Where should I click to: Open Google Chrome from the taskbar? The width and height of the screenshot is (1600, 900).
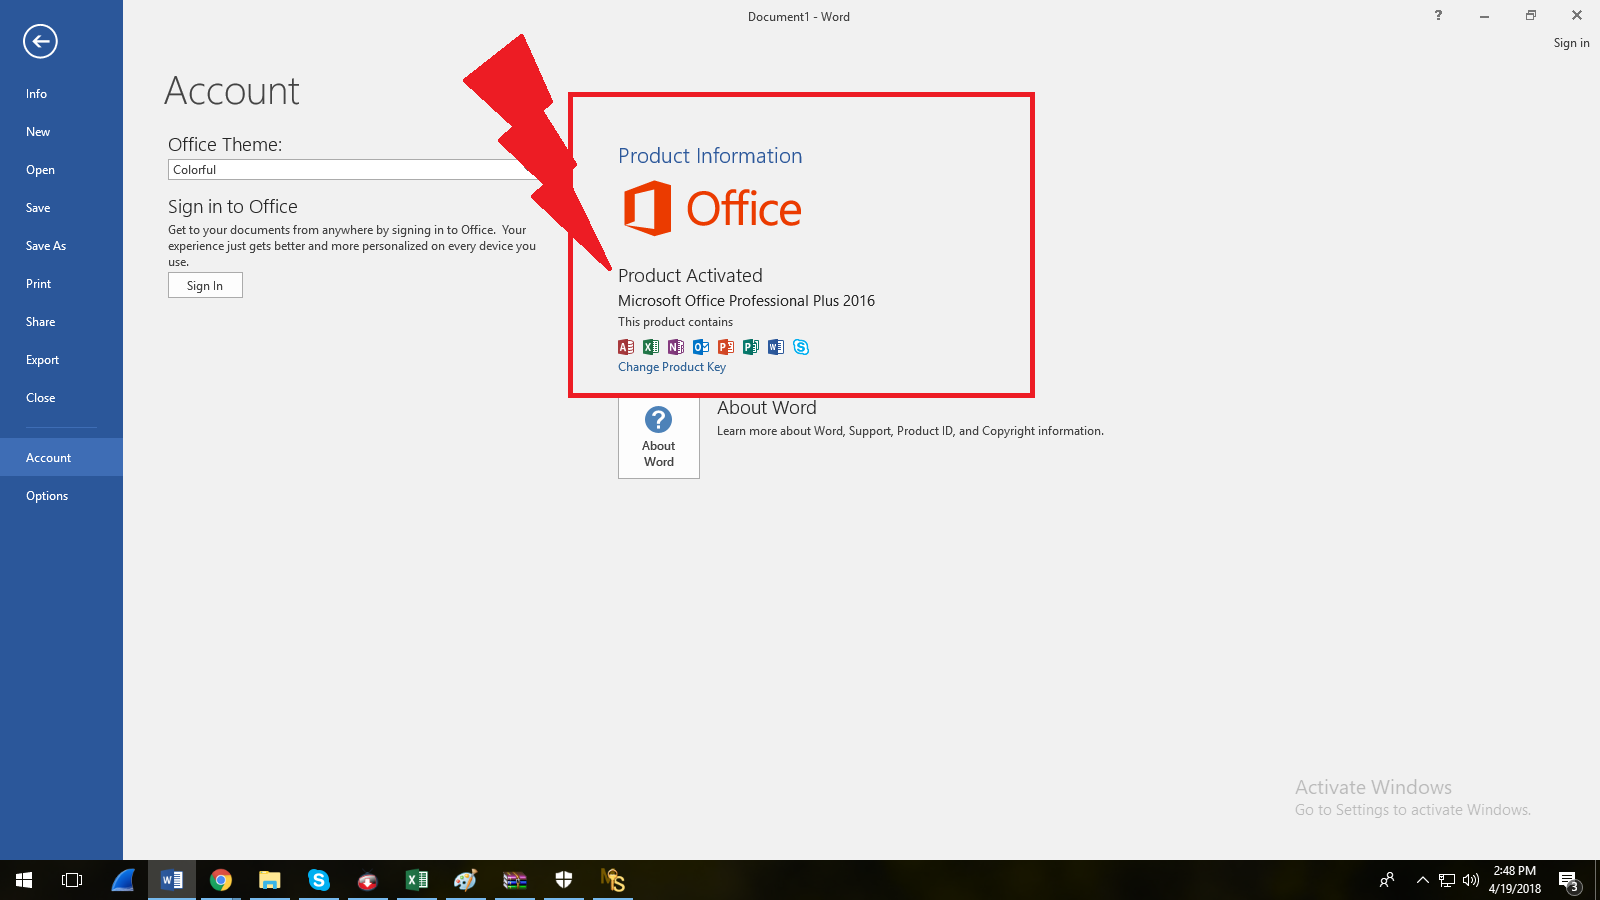tap(221, 880)
